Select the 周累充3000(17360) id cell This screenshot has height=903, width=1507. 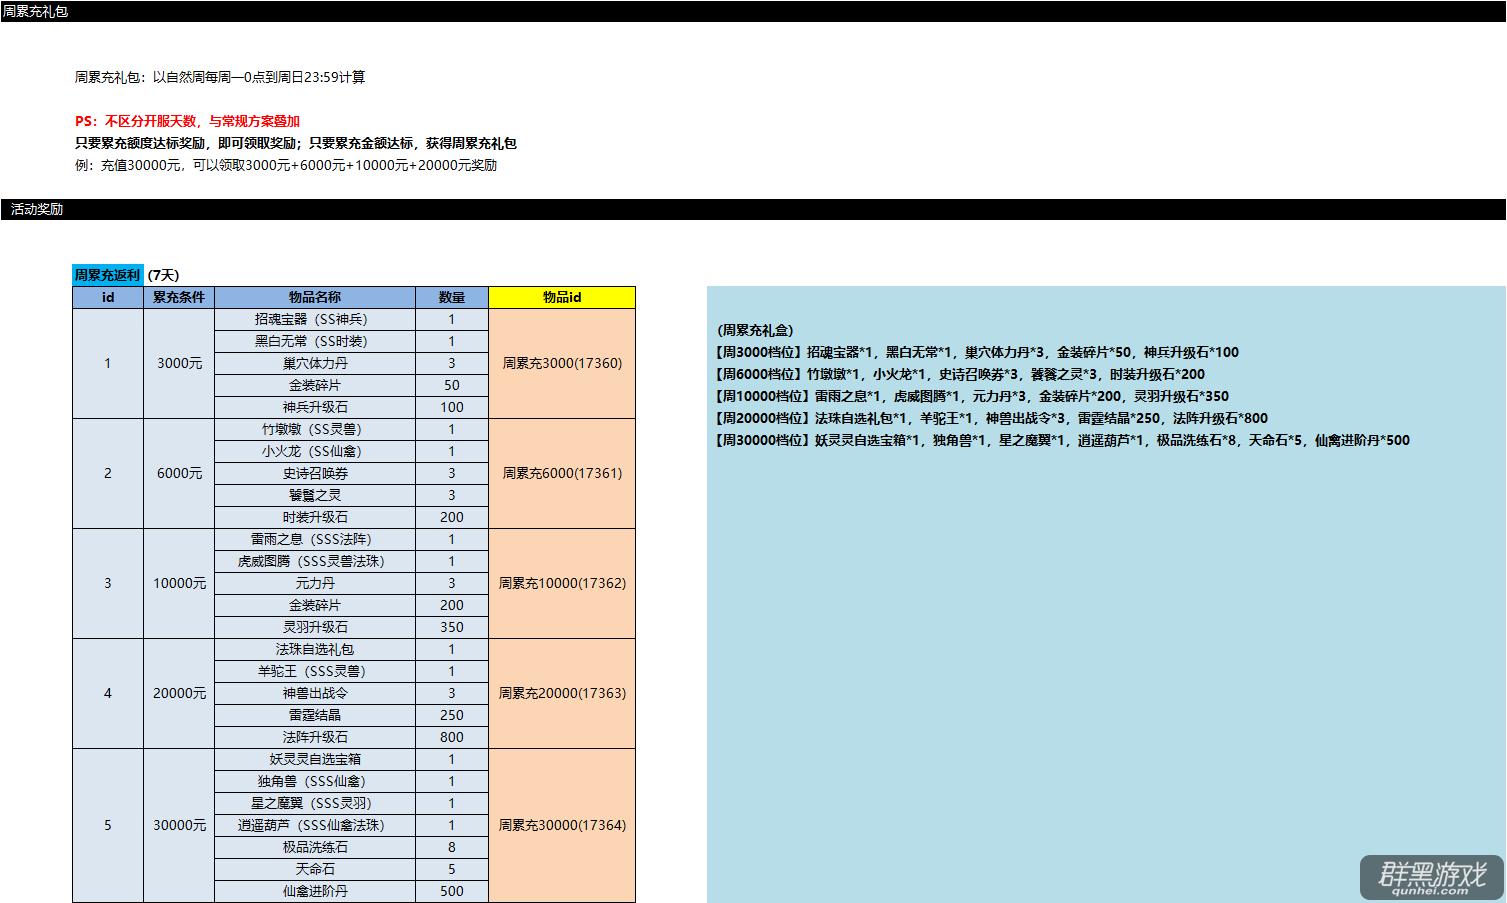pos(562,363)
